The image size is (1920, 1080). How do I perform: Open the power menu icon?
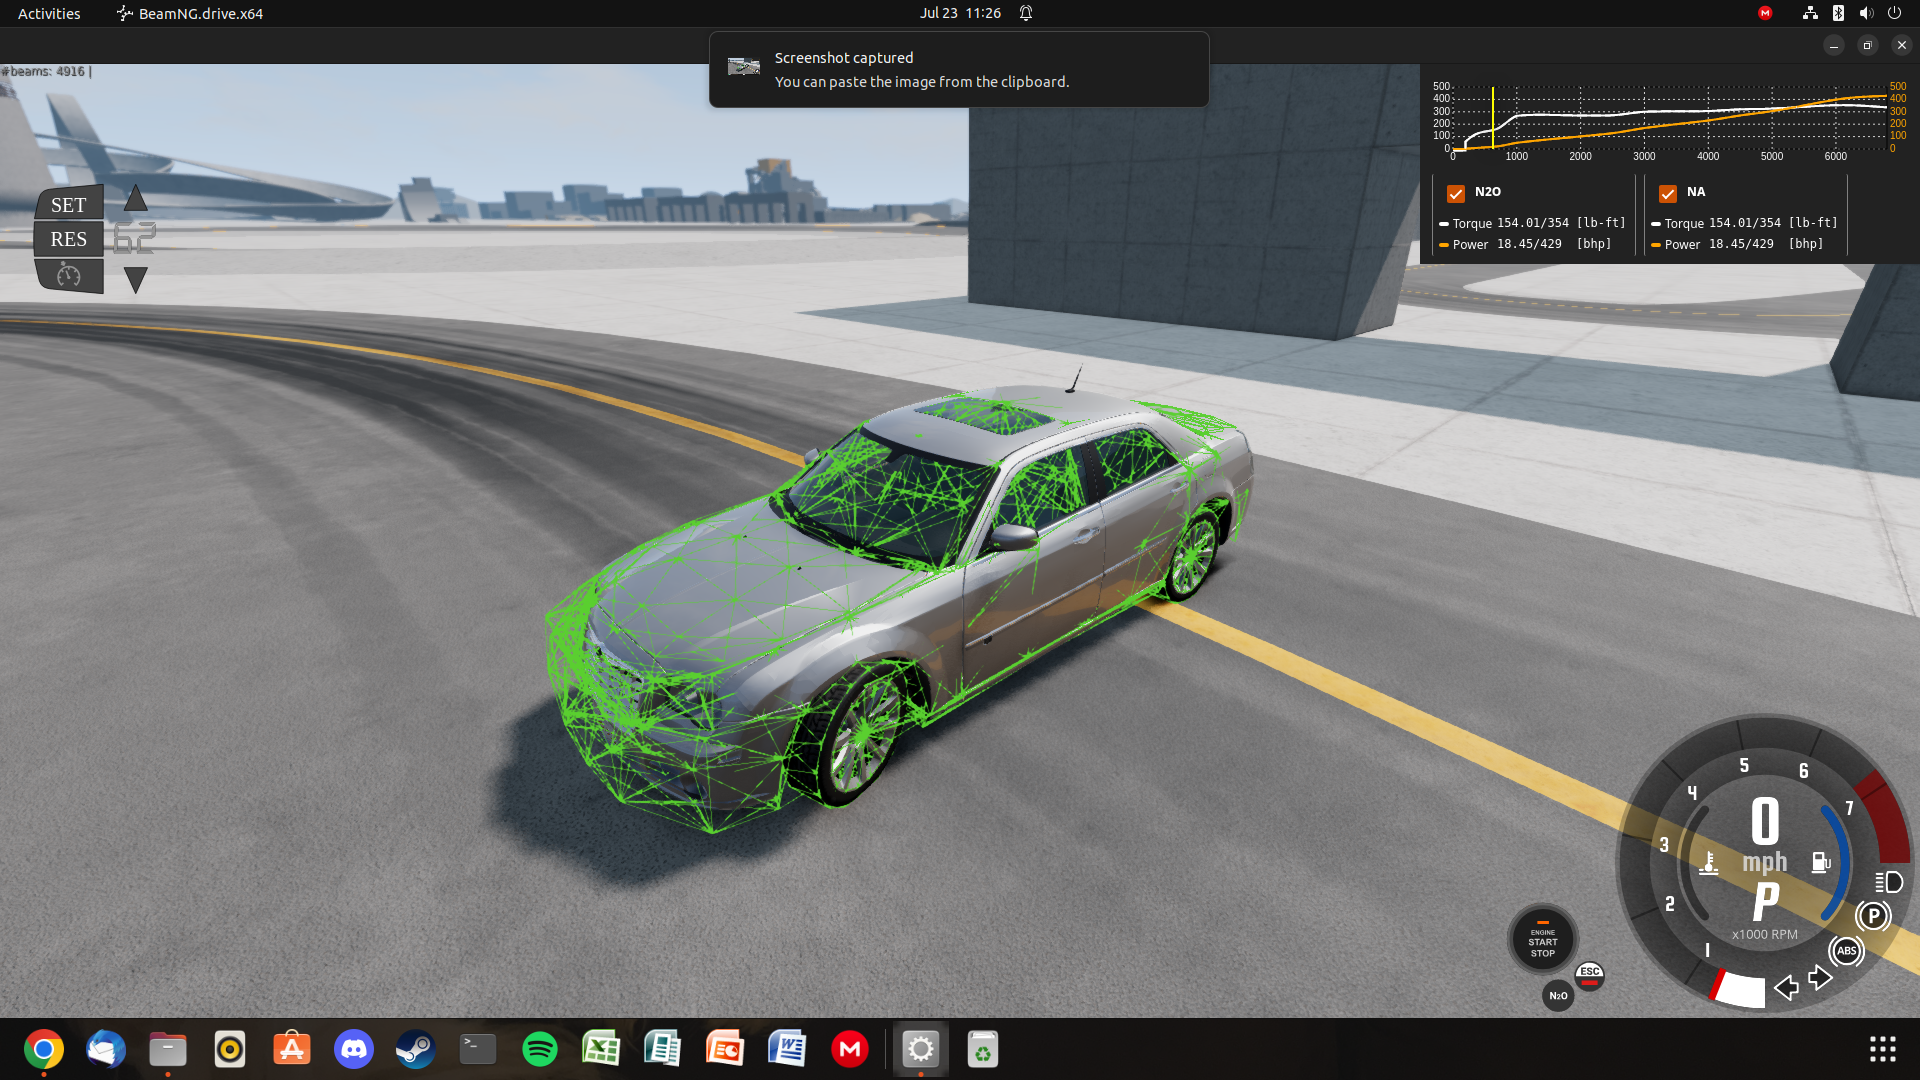(1894, 13)
